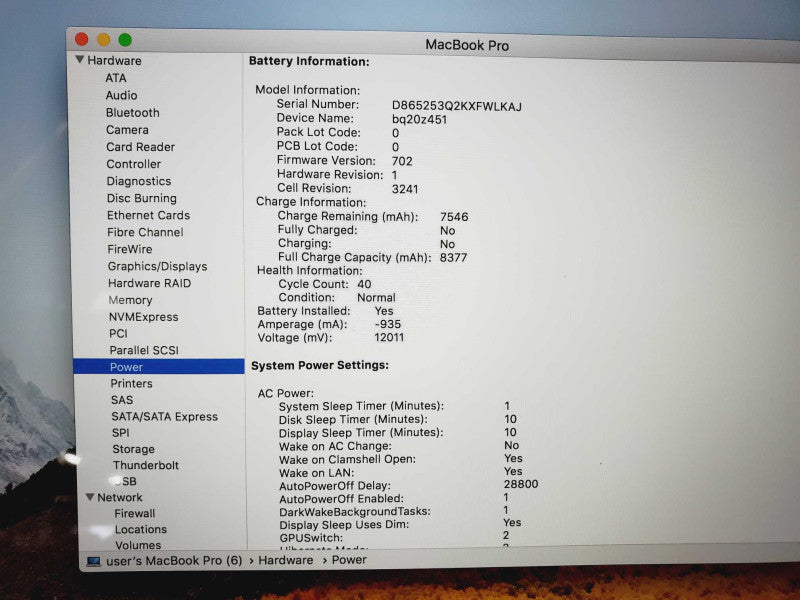Select Hardware RAID entry

pos(149,283)
